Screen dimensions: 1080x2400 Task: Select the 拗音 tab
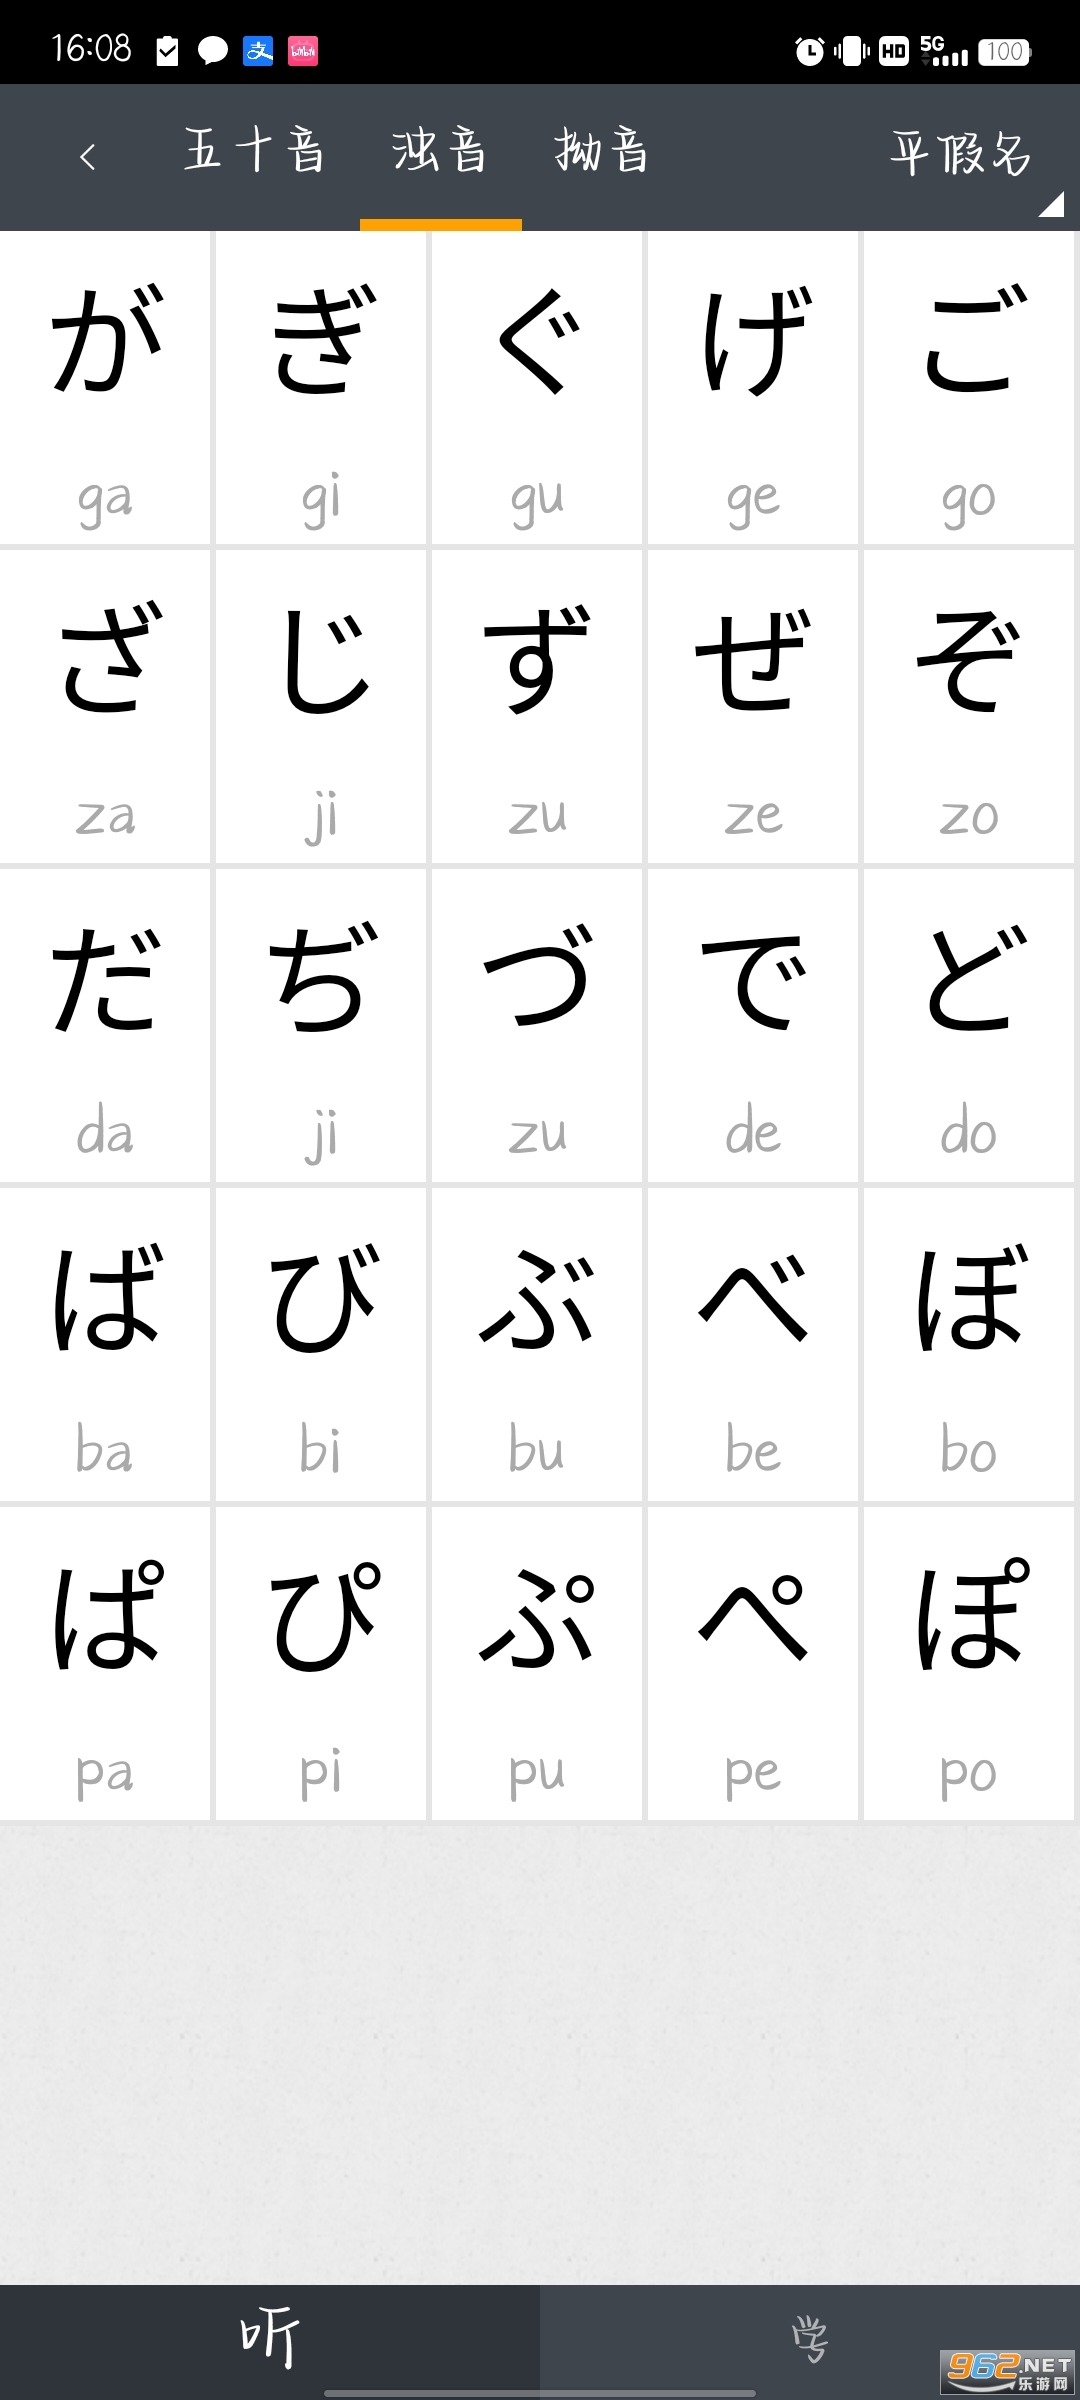tap(602, 152)
